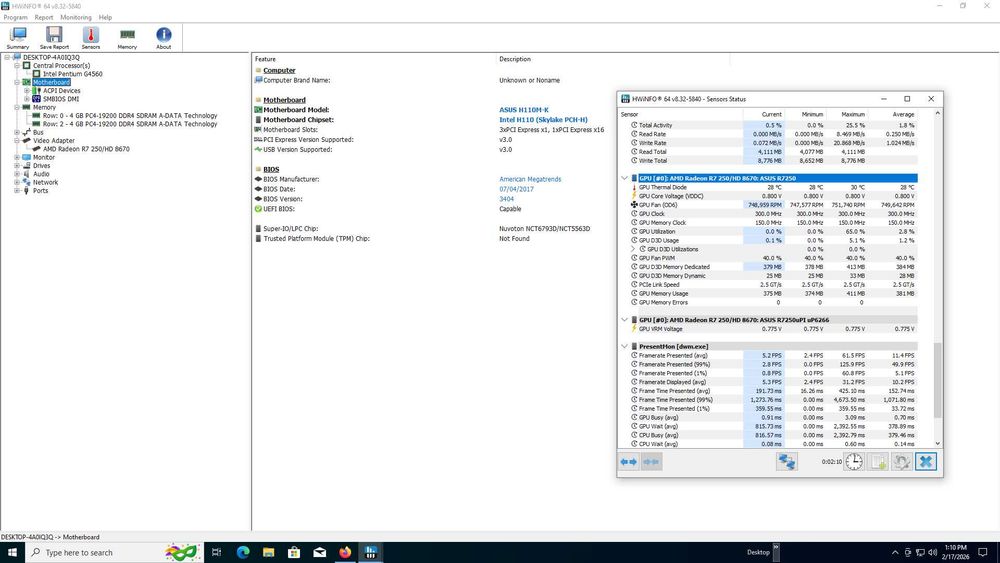Open the Report menu
The width and height of the screenshot is (1000, 563).
click(x=44, y=17)
